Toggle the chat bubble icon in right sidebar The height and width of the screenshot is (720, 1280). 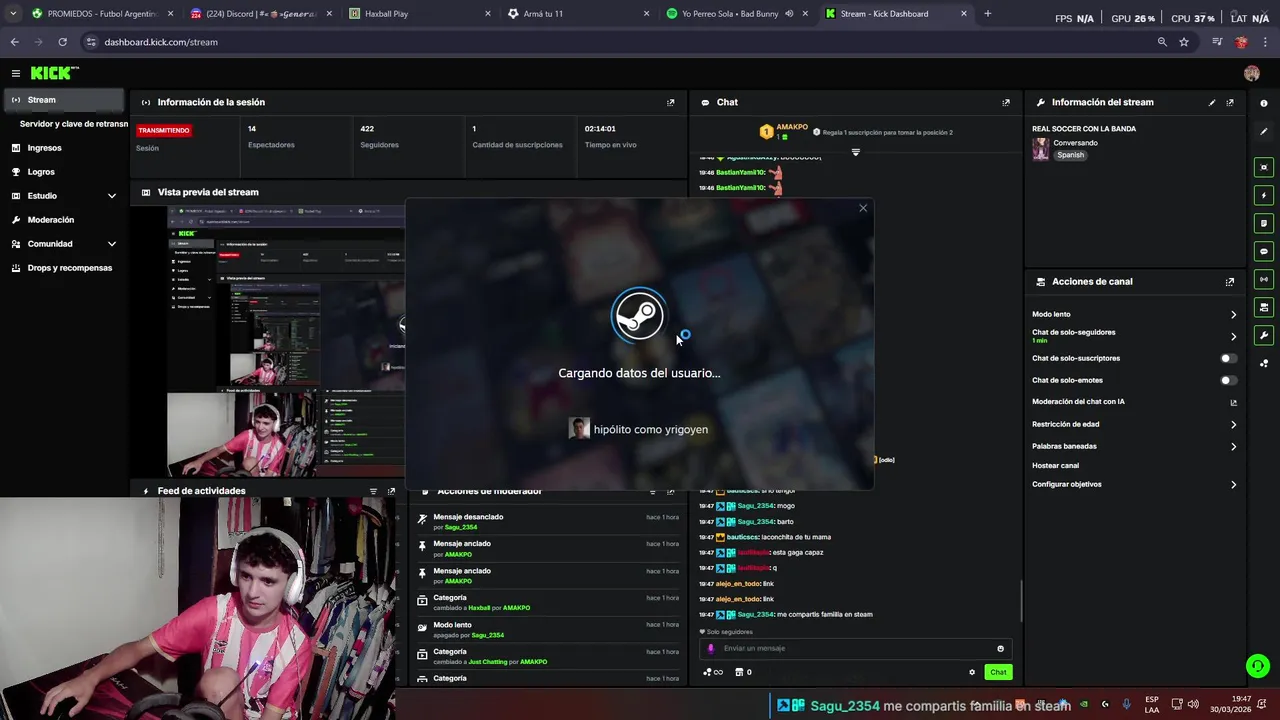[1264, 251]
